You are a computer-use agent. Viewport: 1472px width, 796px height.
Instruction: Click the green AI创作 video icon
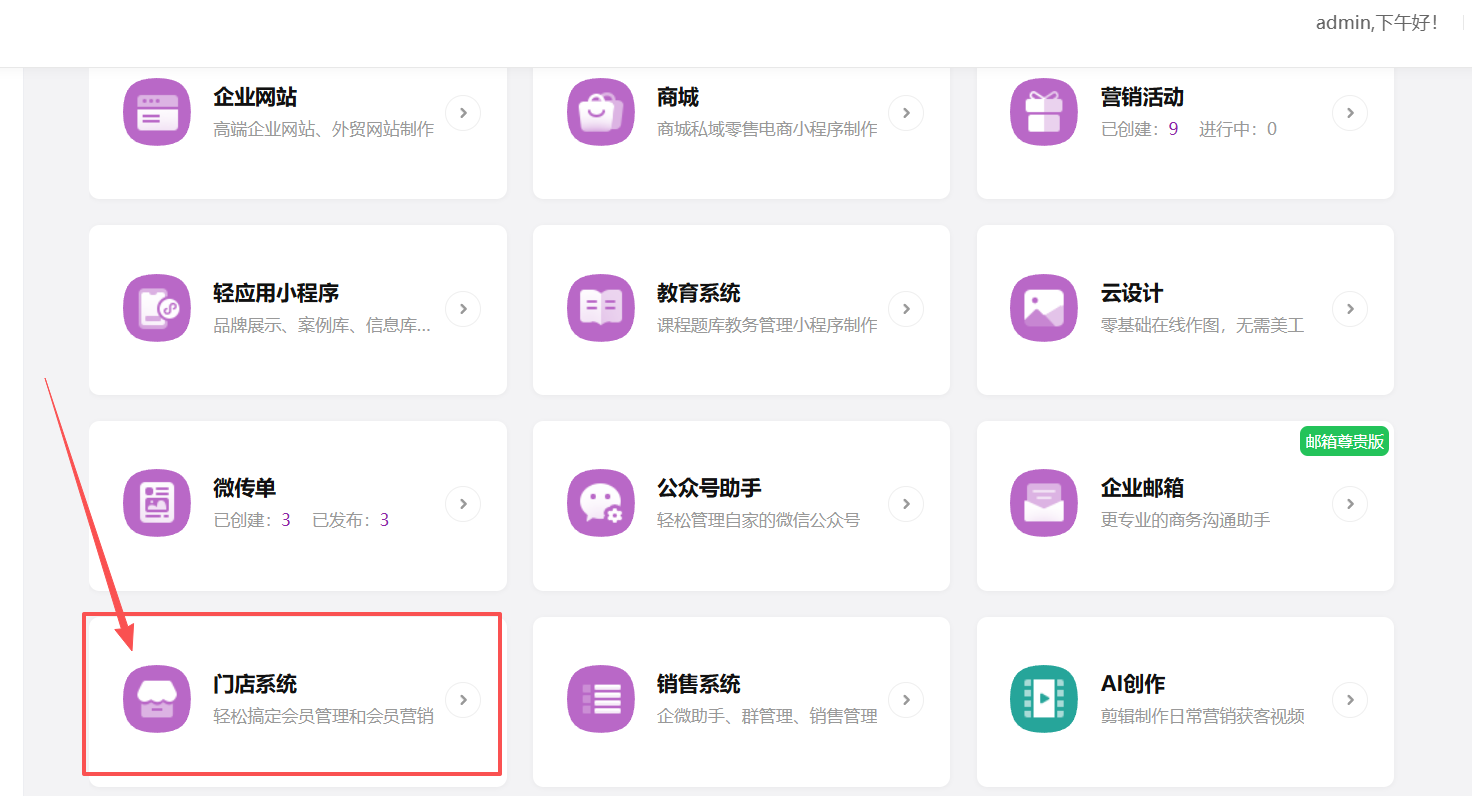(1044, 699)
